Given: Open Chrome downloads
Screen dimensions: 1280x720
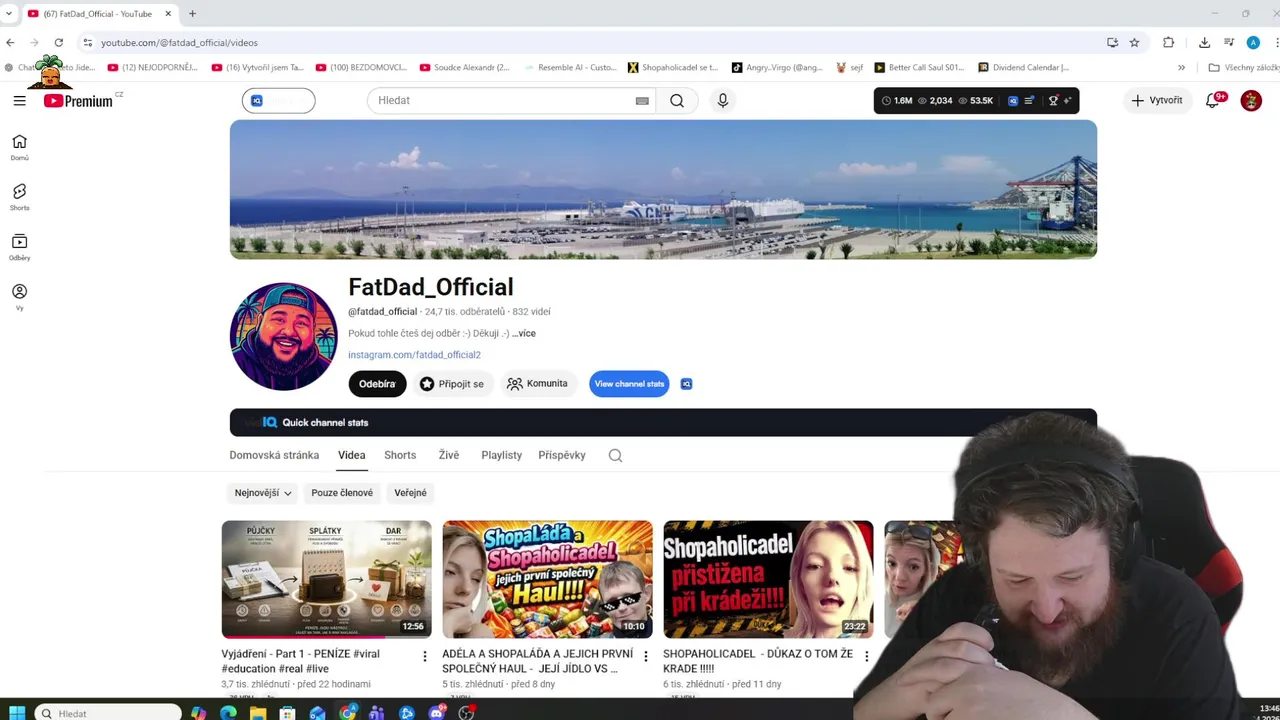Looking at the screenshot, I should pyautogui.click(x=1204, y=42).
